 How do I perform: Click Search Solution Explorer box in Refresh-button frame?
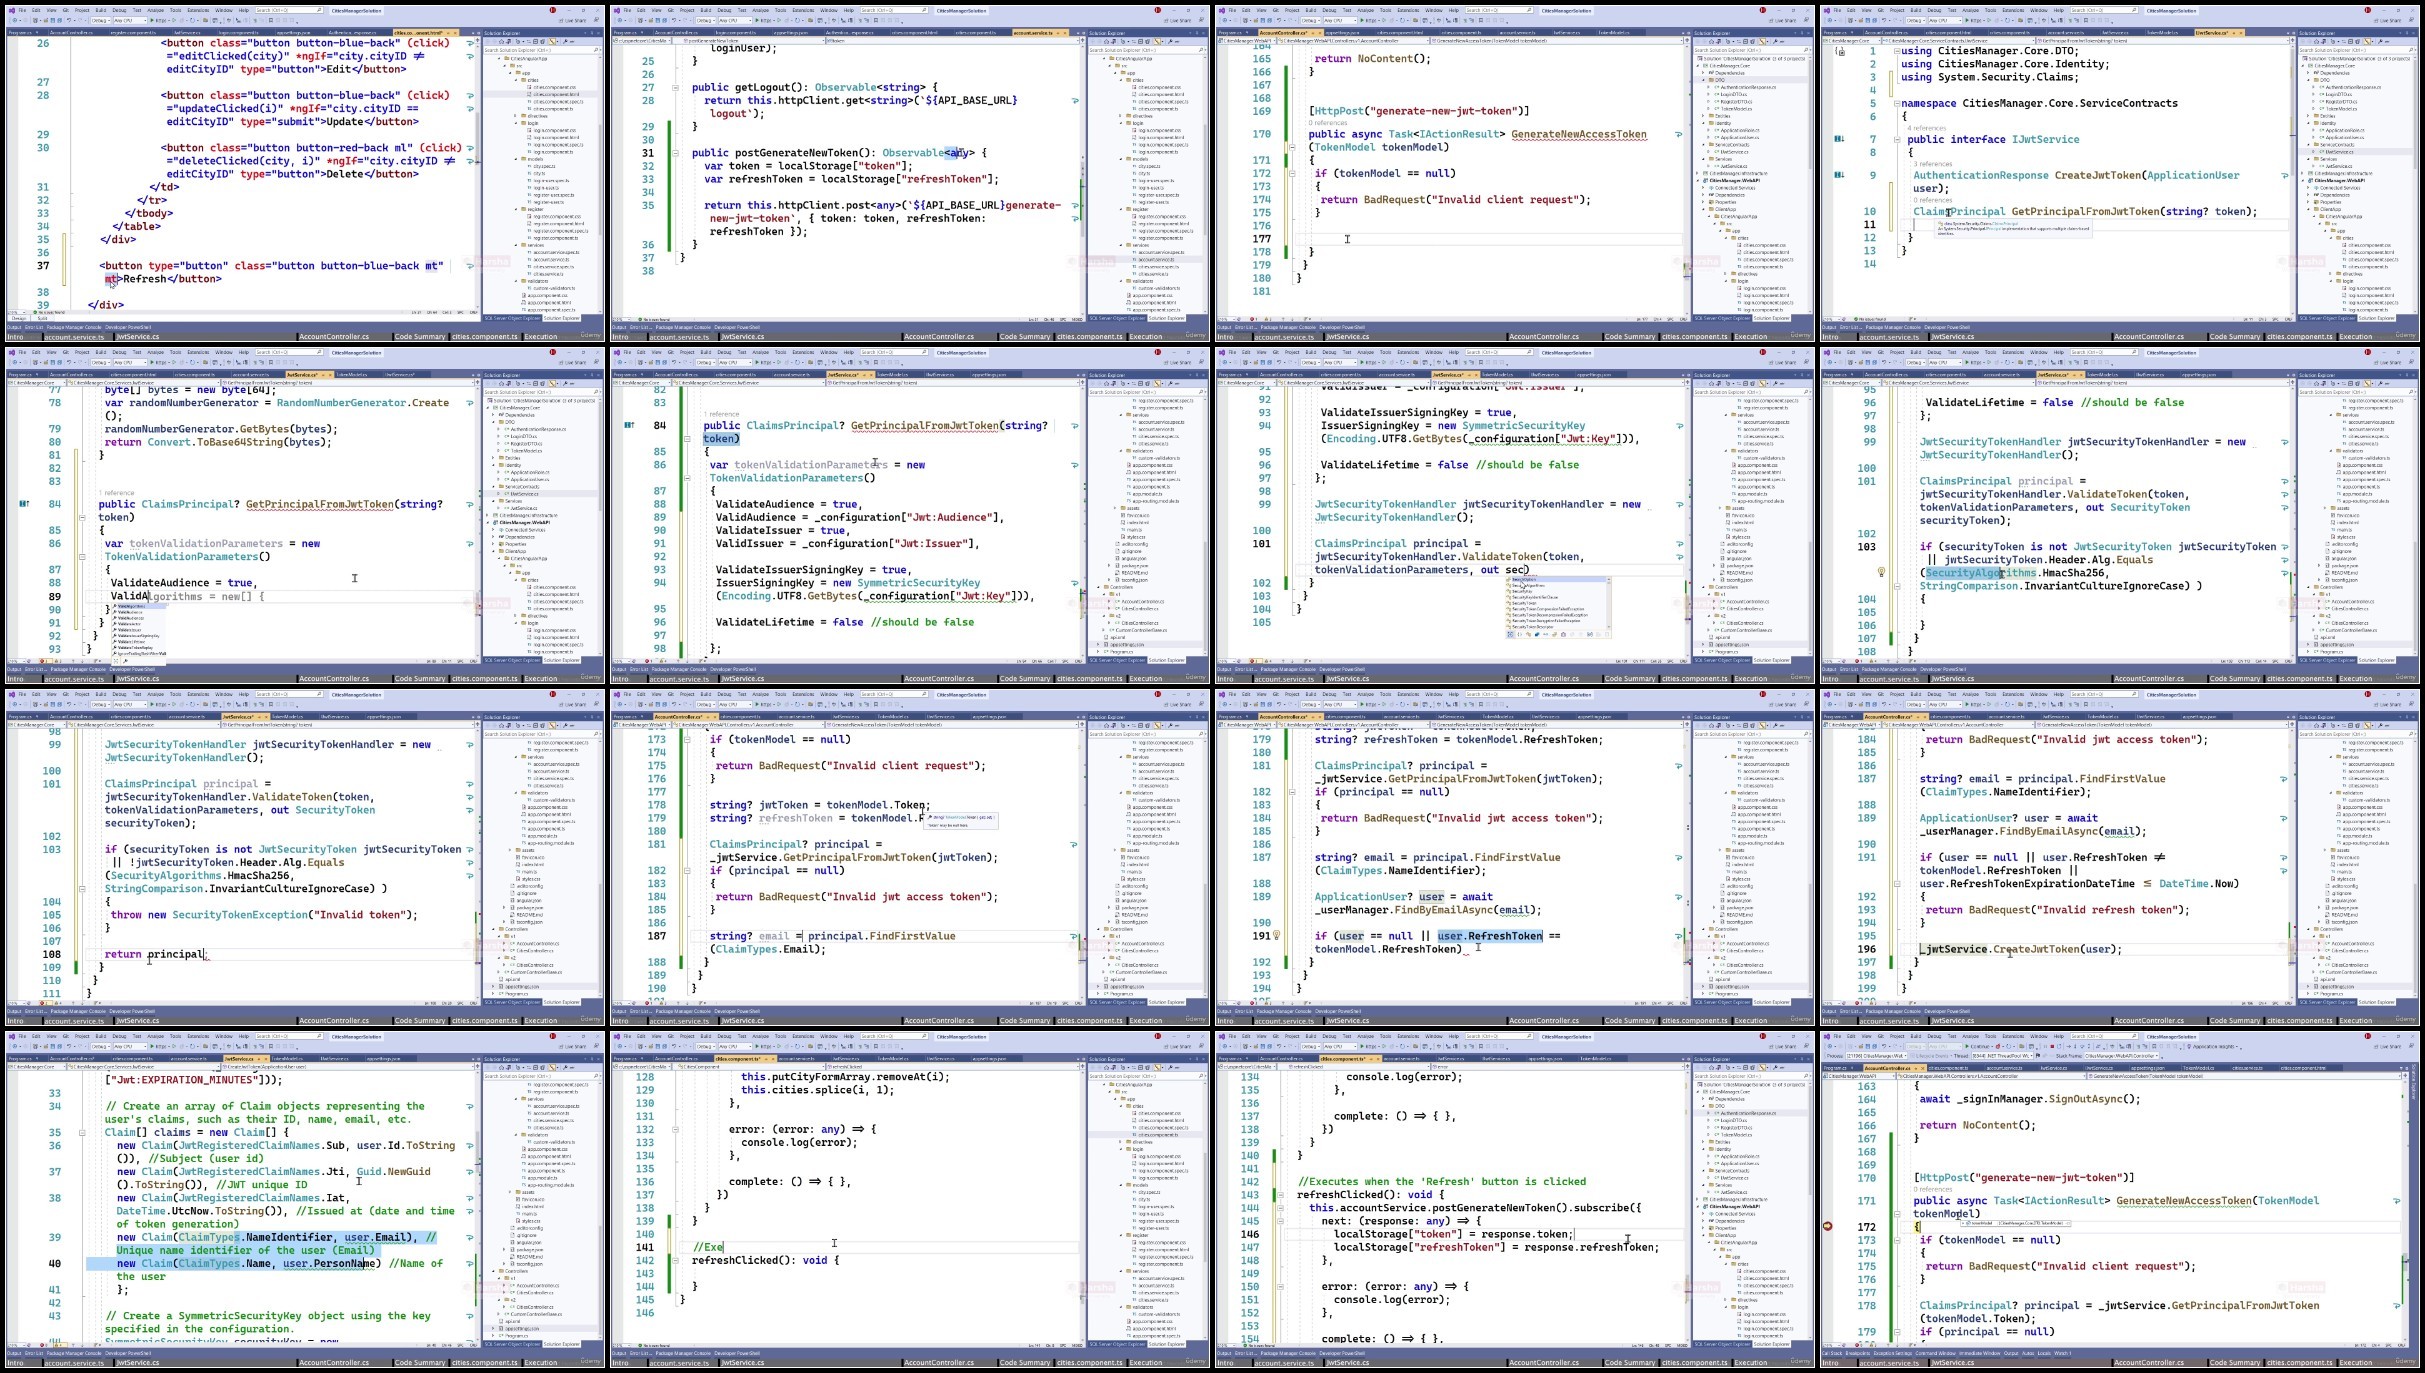540,50
